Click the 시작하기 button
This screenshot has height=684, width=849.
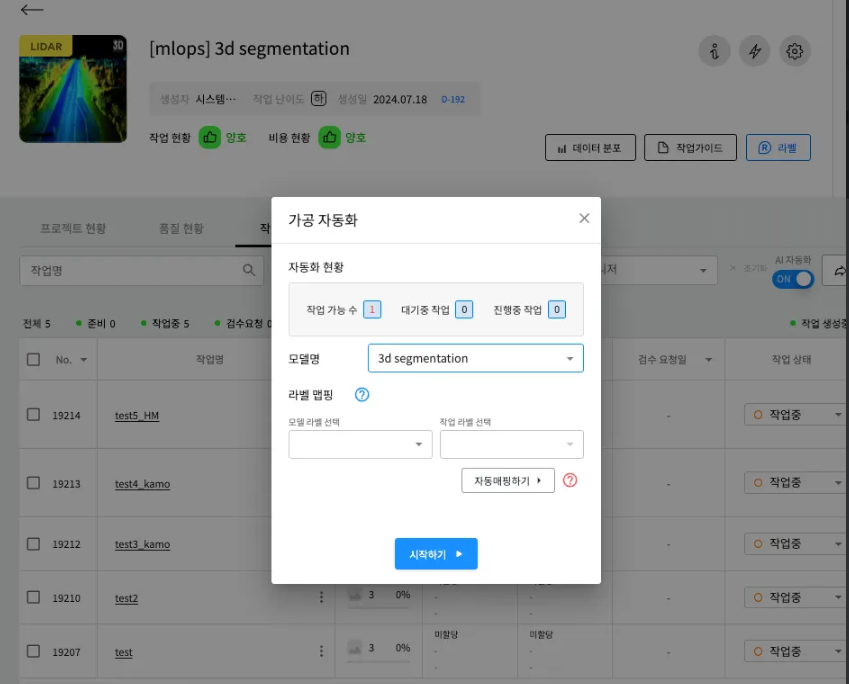point(436,553)
